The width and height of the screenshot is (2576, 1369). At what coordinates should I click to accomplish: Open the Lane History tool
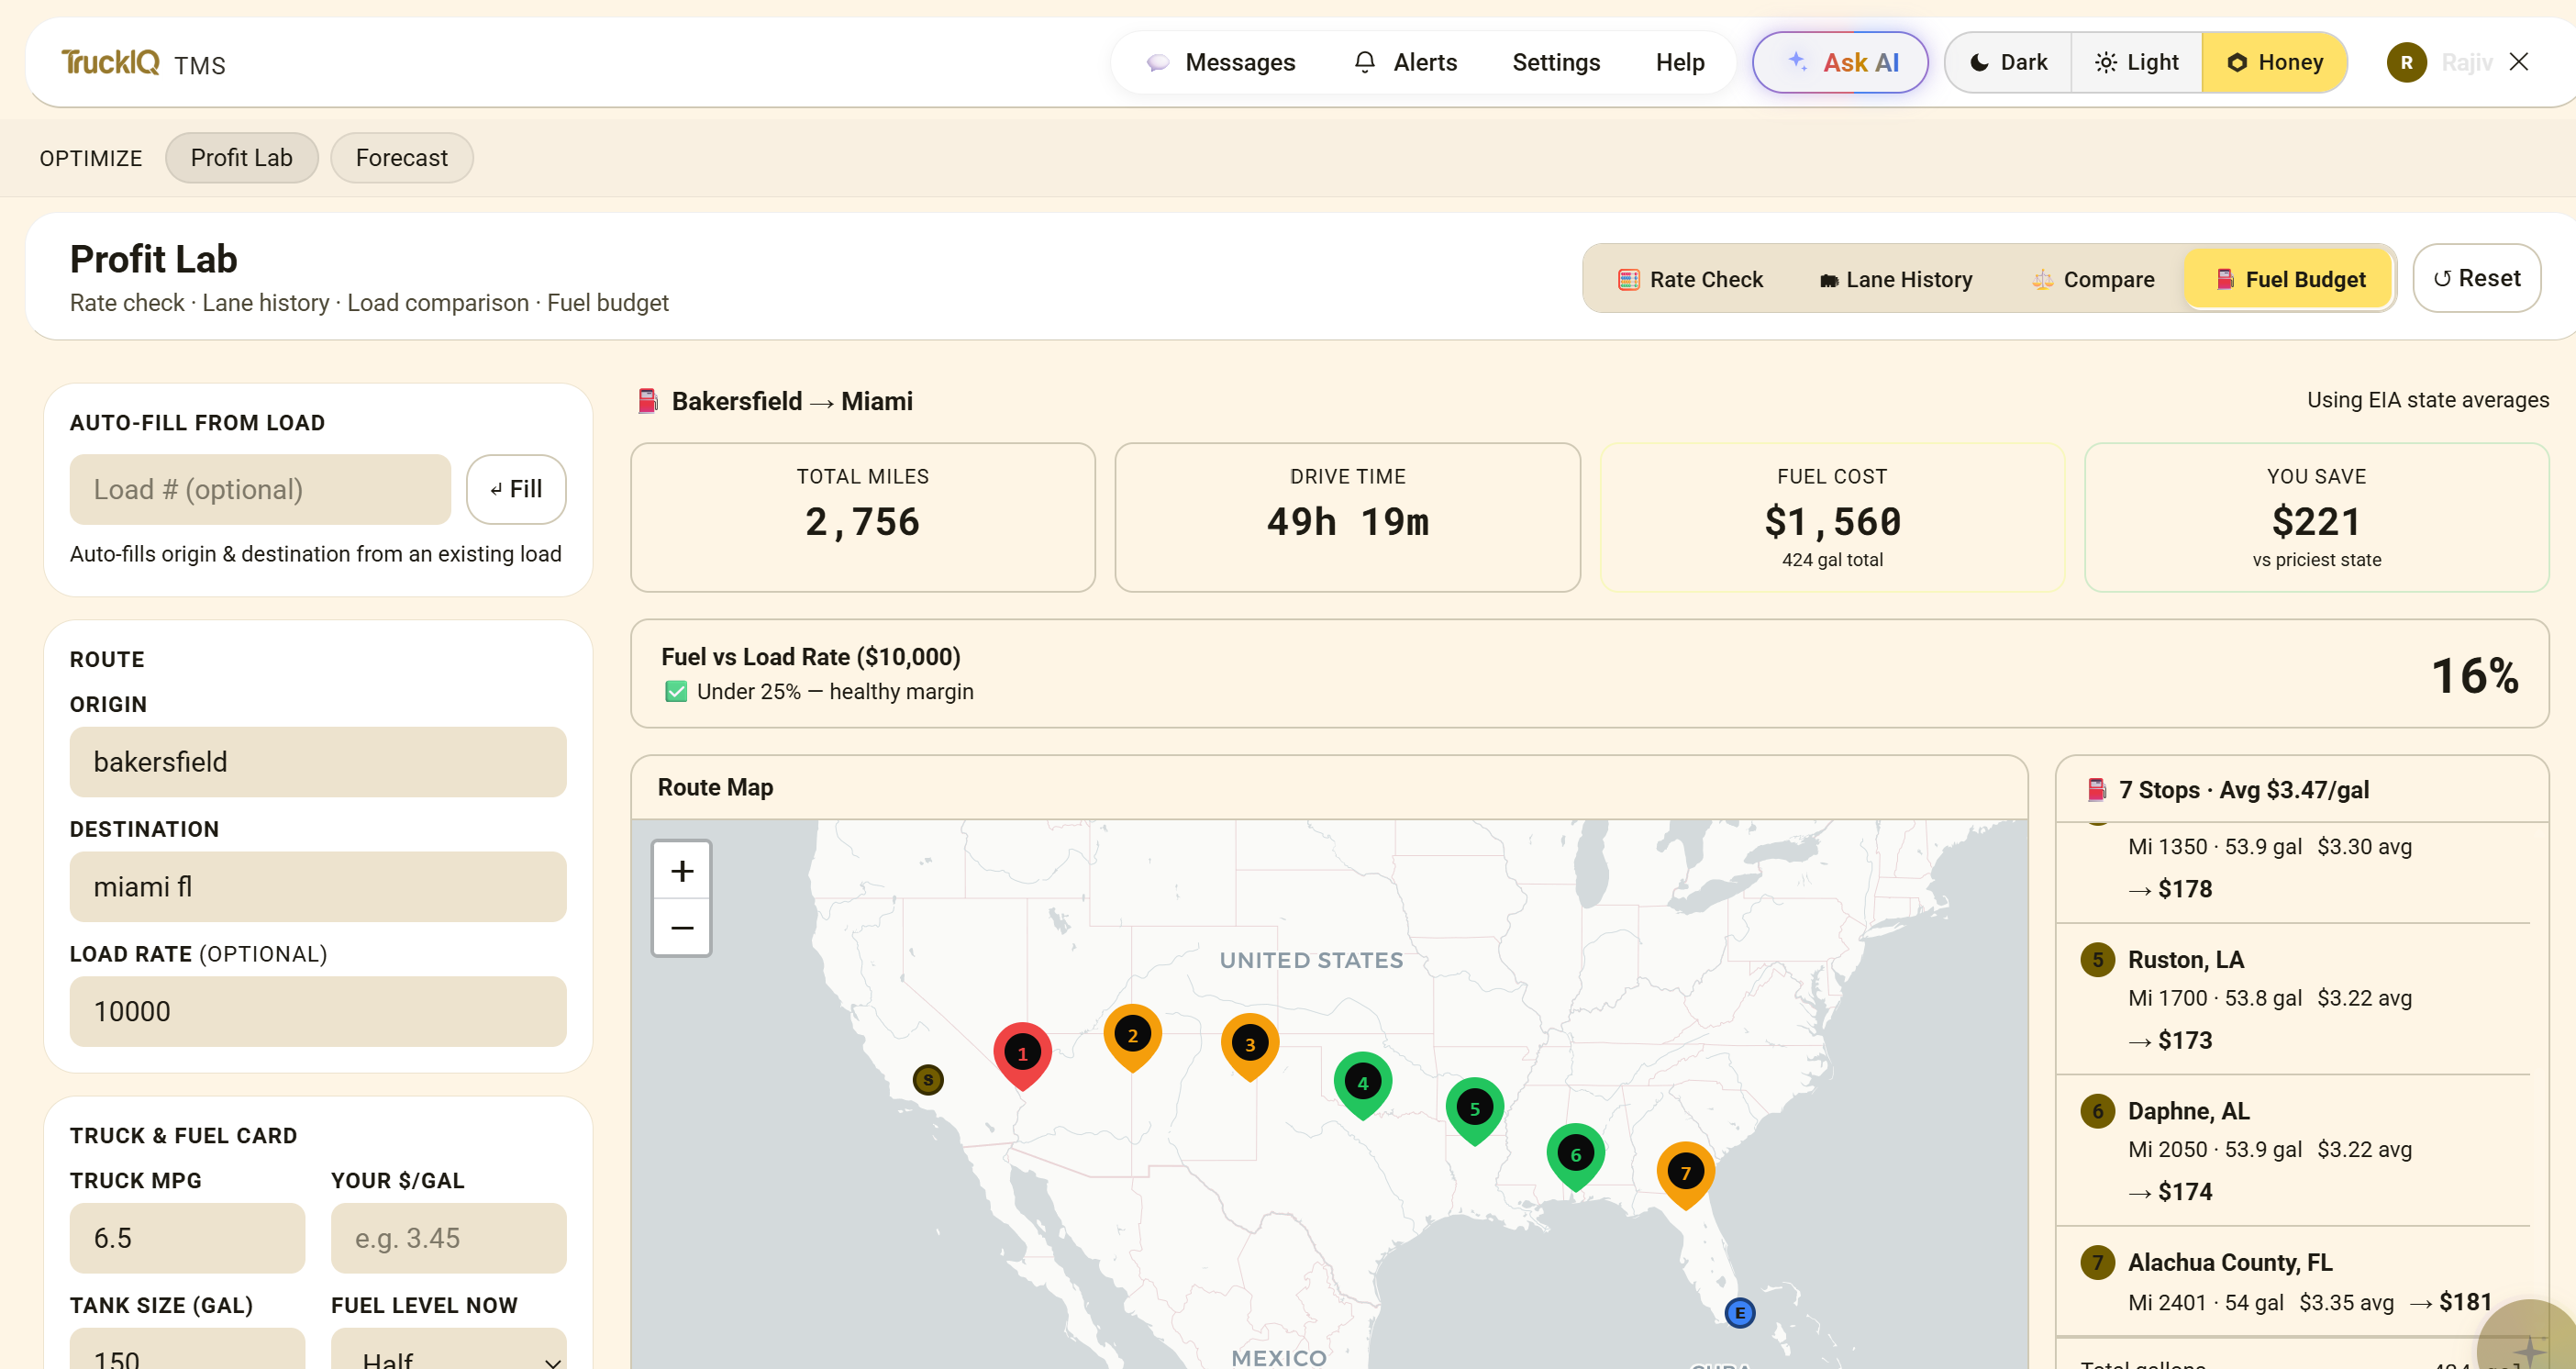click(x=1896, y=279)
